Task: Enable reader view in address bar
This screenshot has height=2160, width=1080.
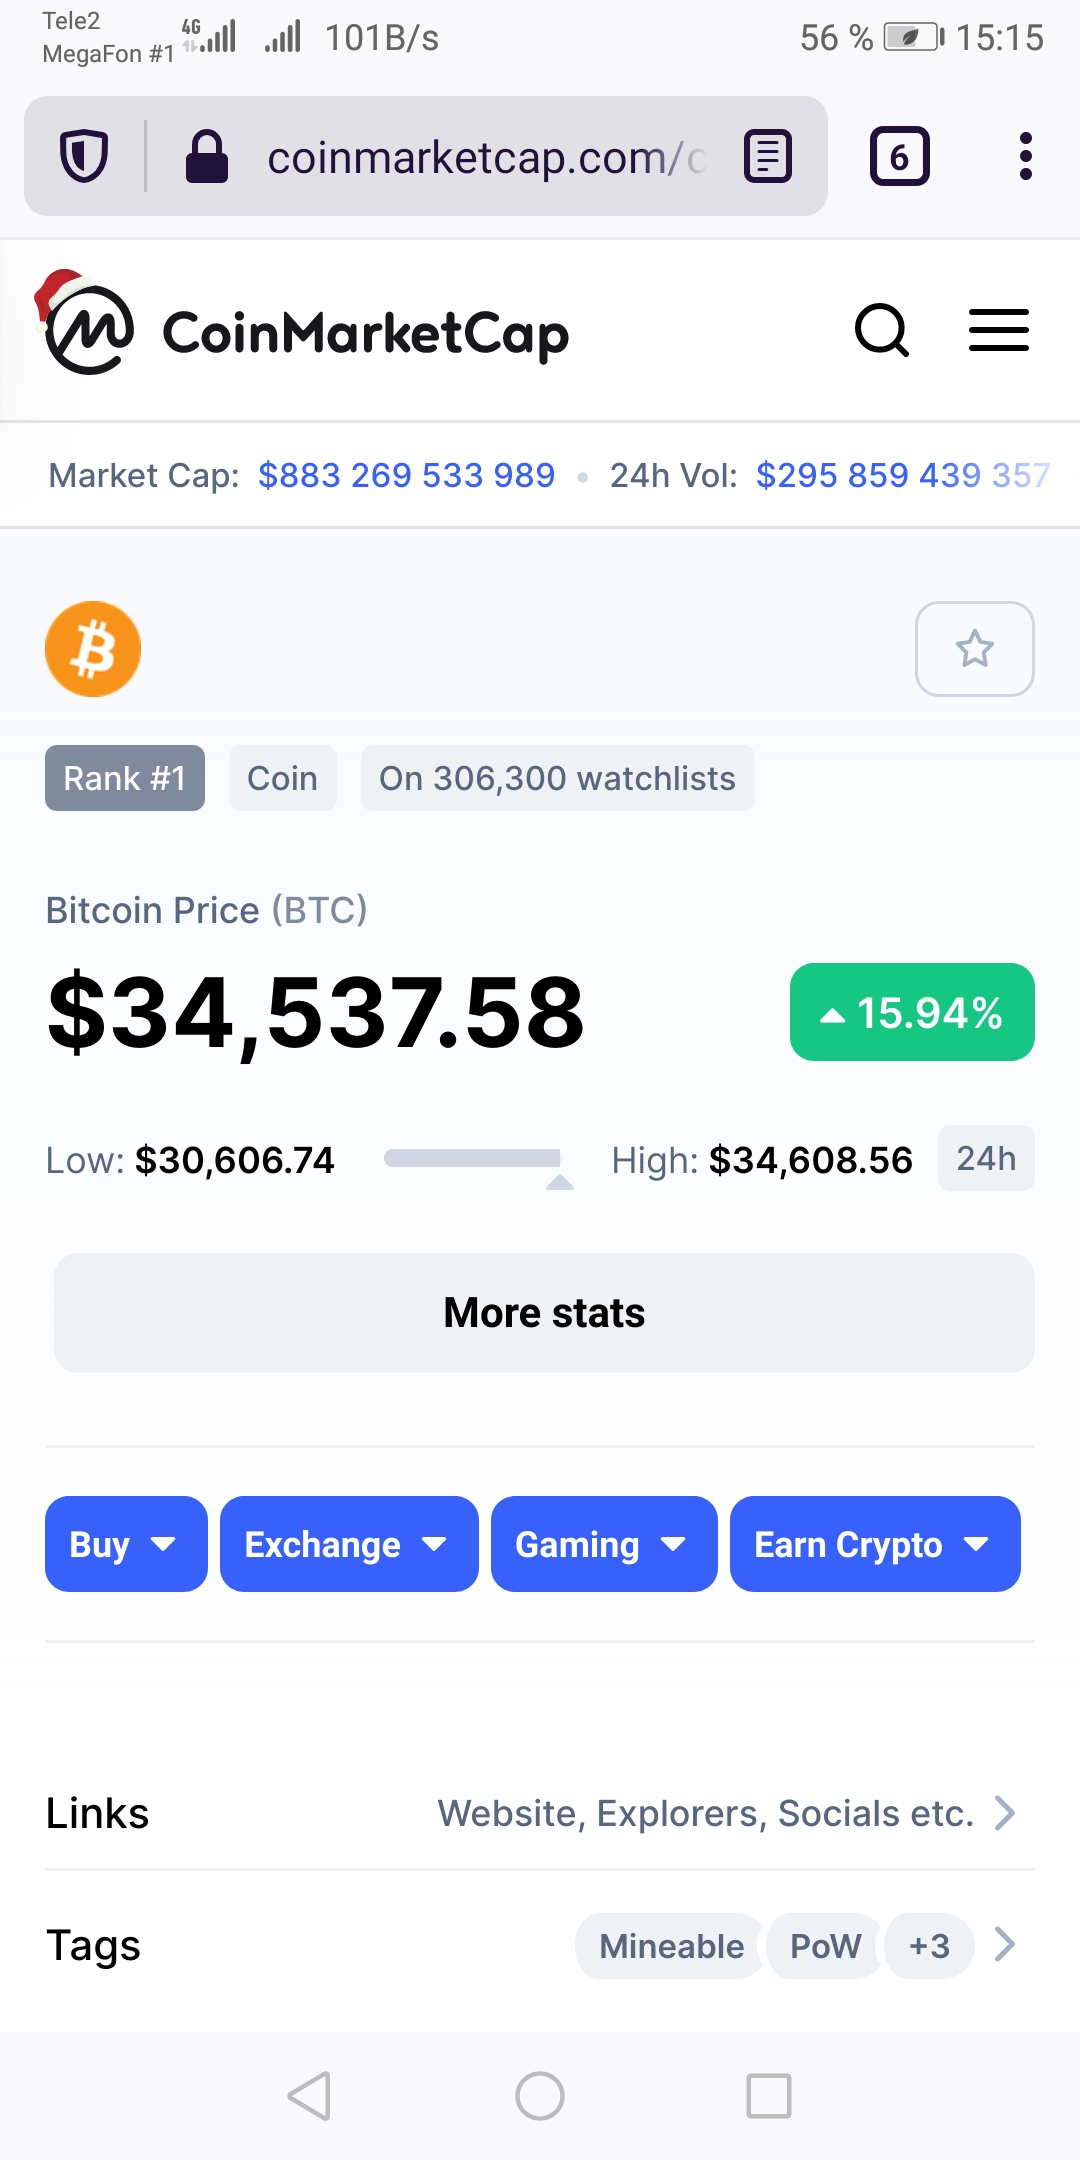Action: 767,156
